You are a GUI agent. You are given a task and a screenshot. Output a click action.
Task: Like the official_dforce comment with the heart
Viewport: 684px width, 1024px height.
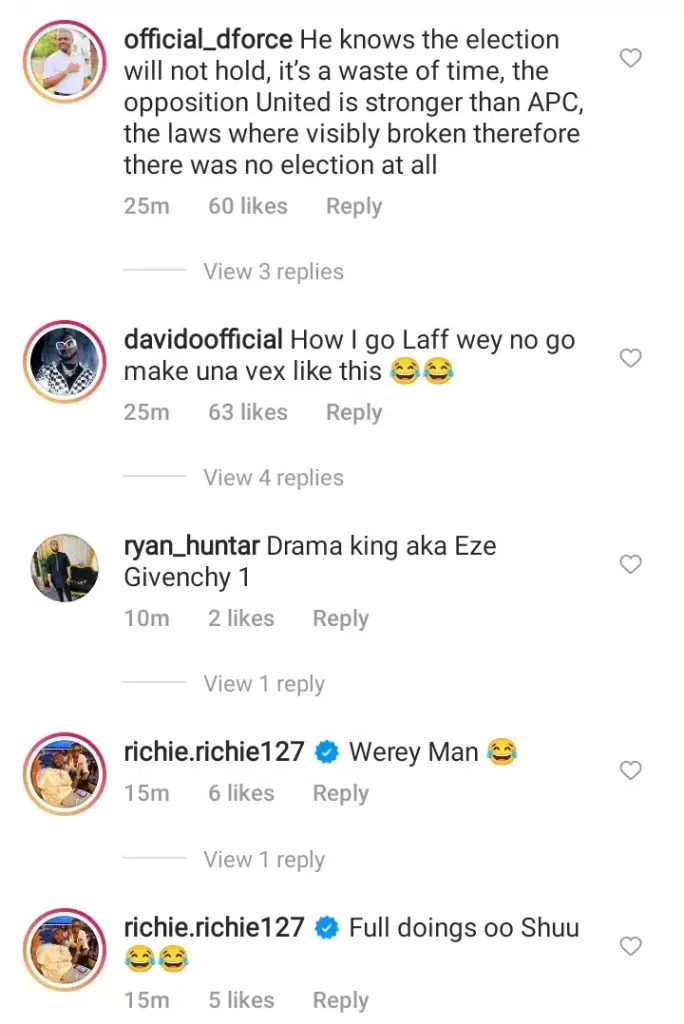pos(630,59)
